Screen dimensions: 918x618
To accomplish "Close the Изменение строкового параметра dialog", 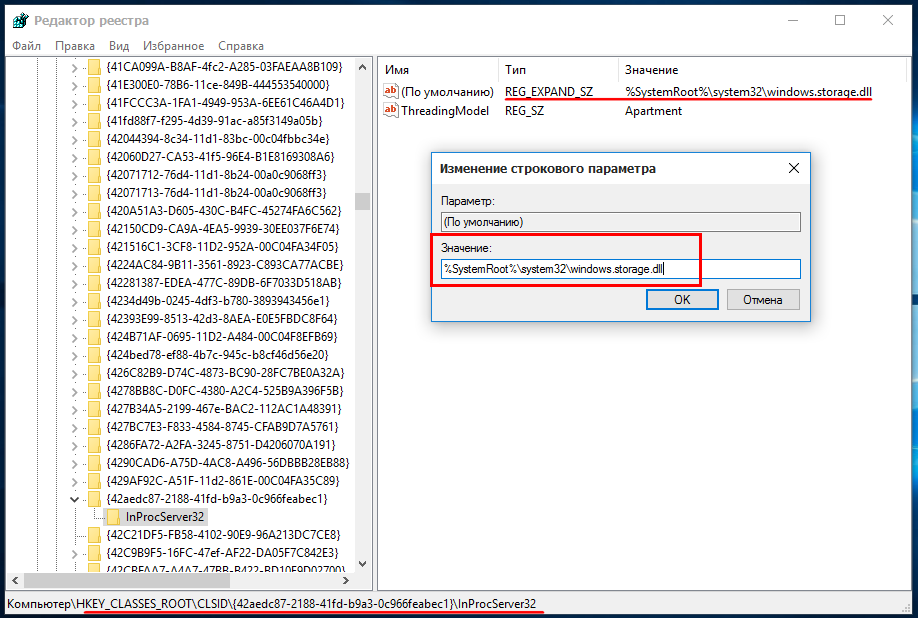I will tap(794, 169).
